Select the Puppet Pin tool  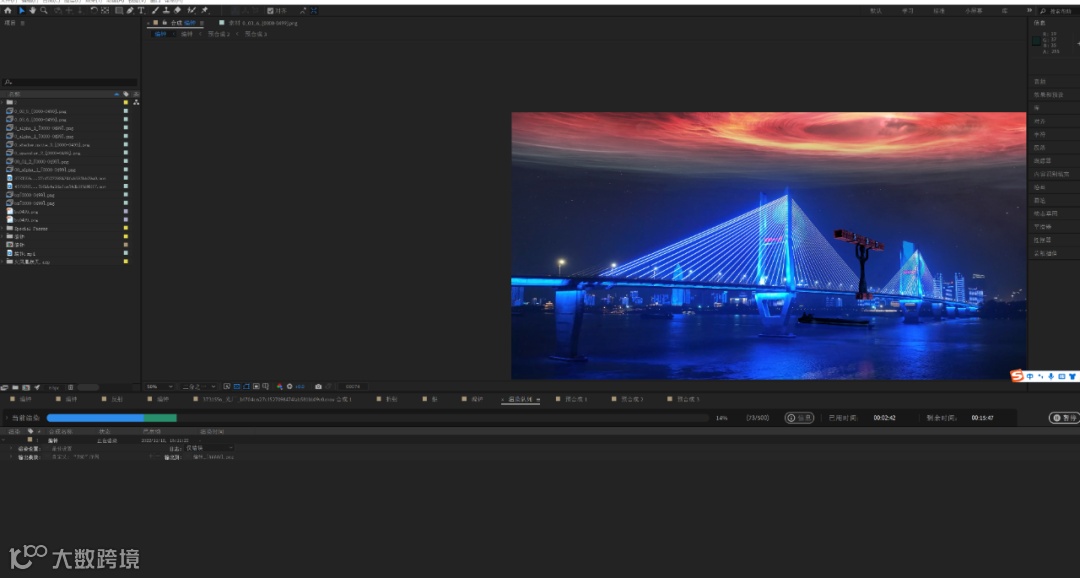204,10
